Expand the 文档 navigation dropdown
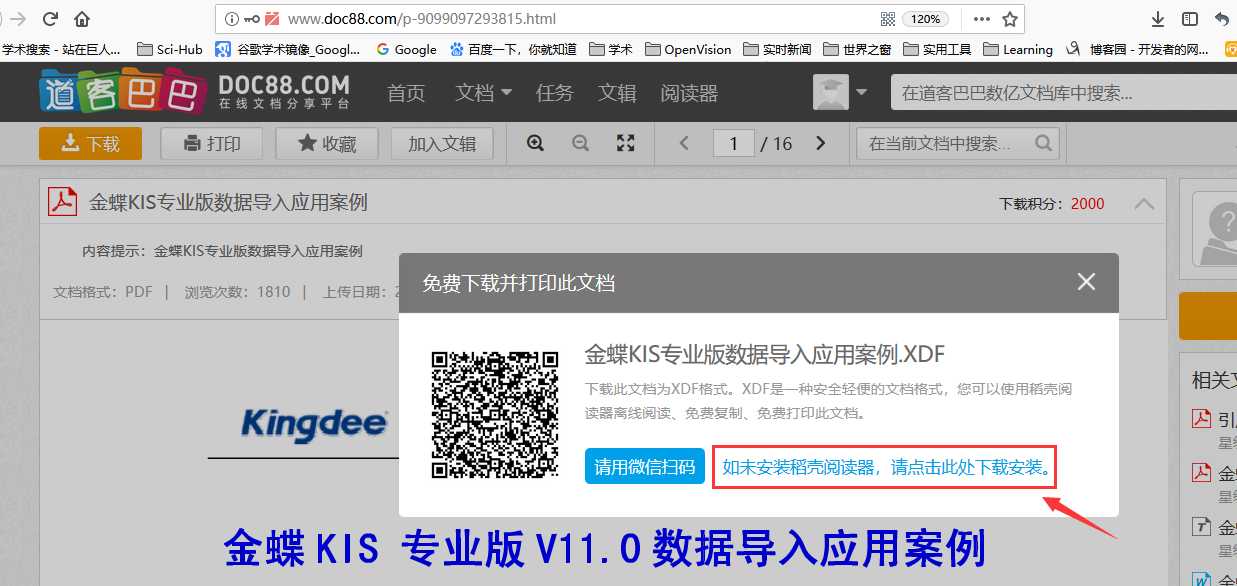Image resolution: width=1237 pixels, height=586 pixels. pyautogui.click(x=484, y=93)
